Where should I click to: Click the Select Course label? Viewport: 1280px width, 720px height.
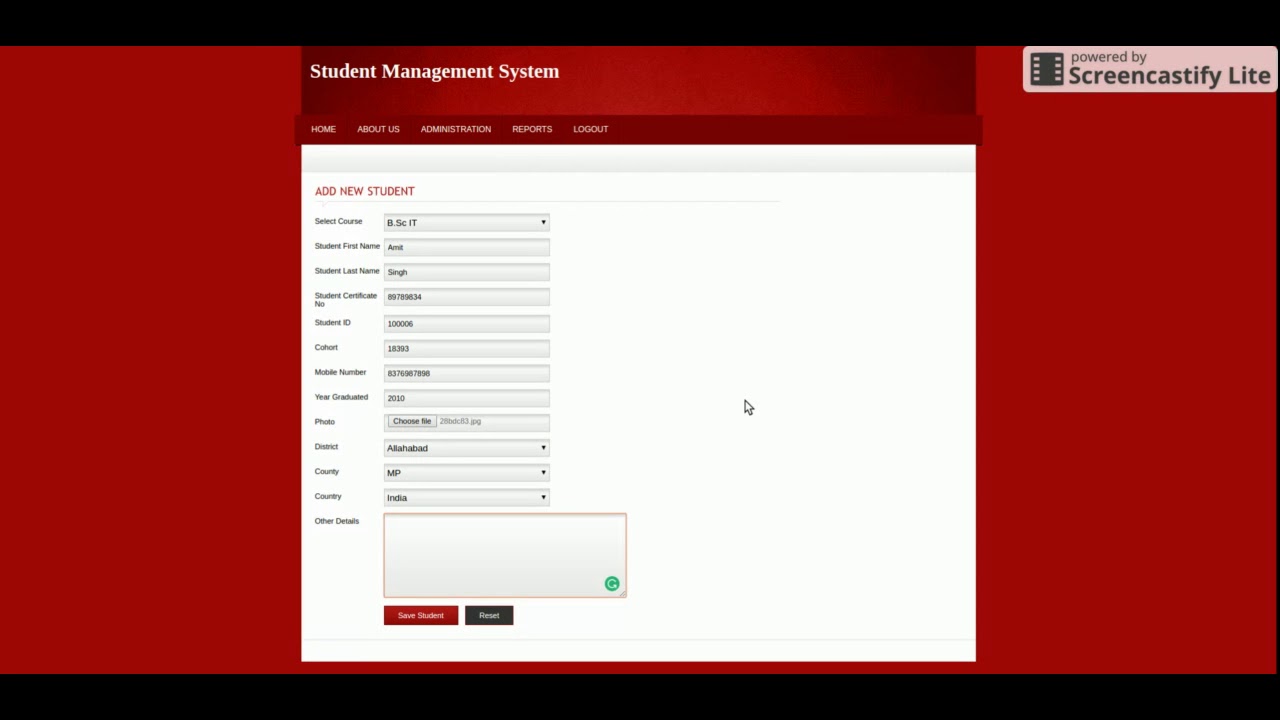pos(338,221)
